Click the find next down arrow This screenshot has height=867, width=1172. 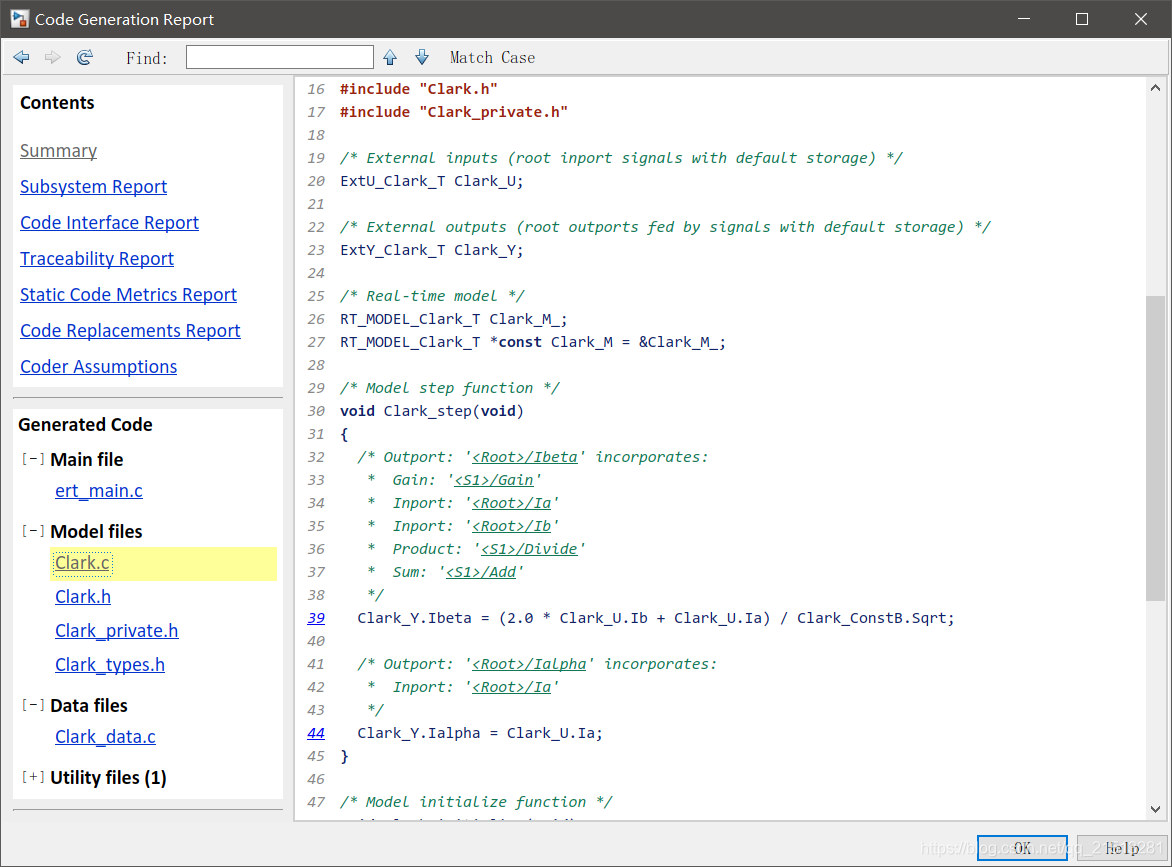[421, 57]
